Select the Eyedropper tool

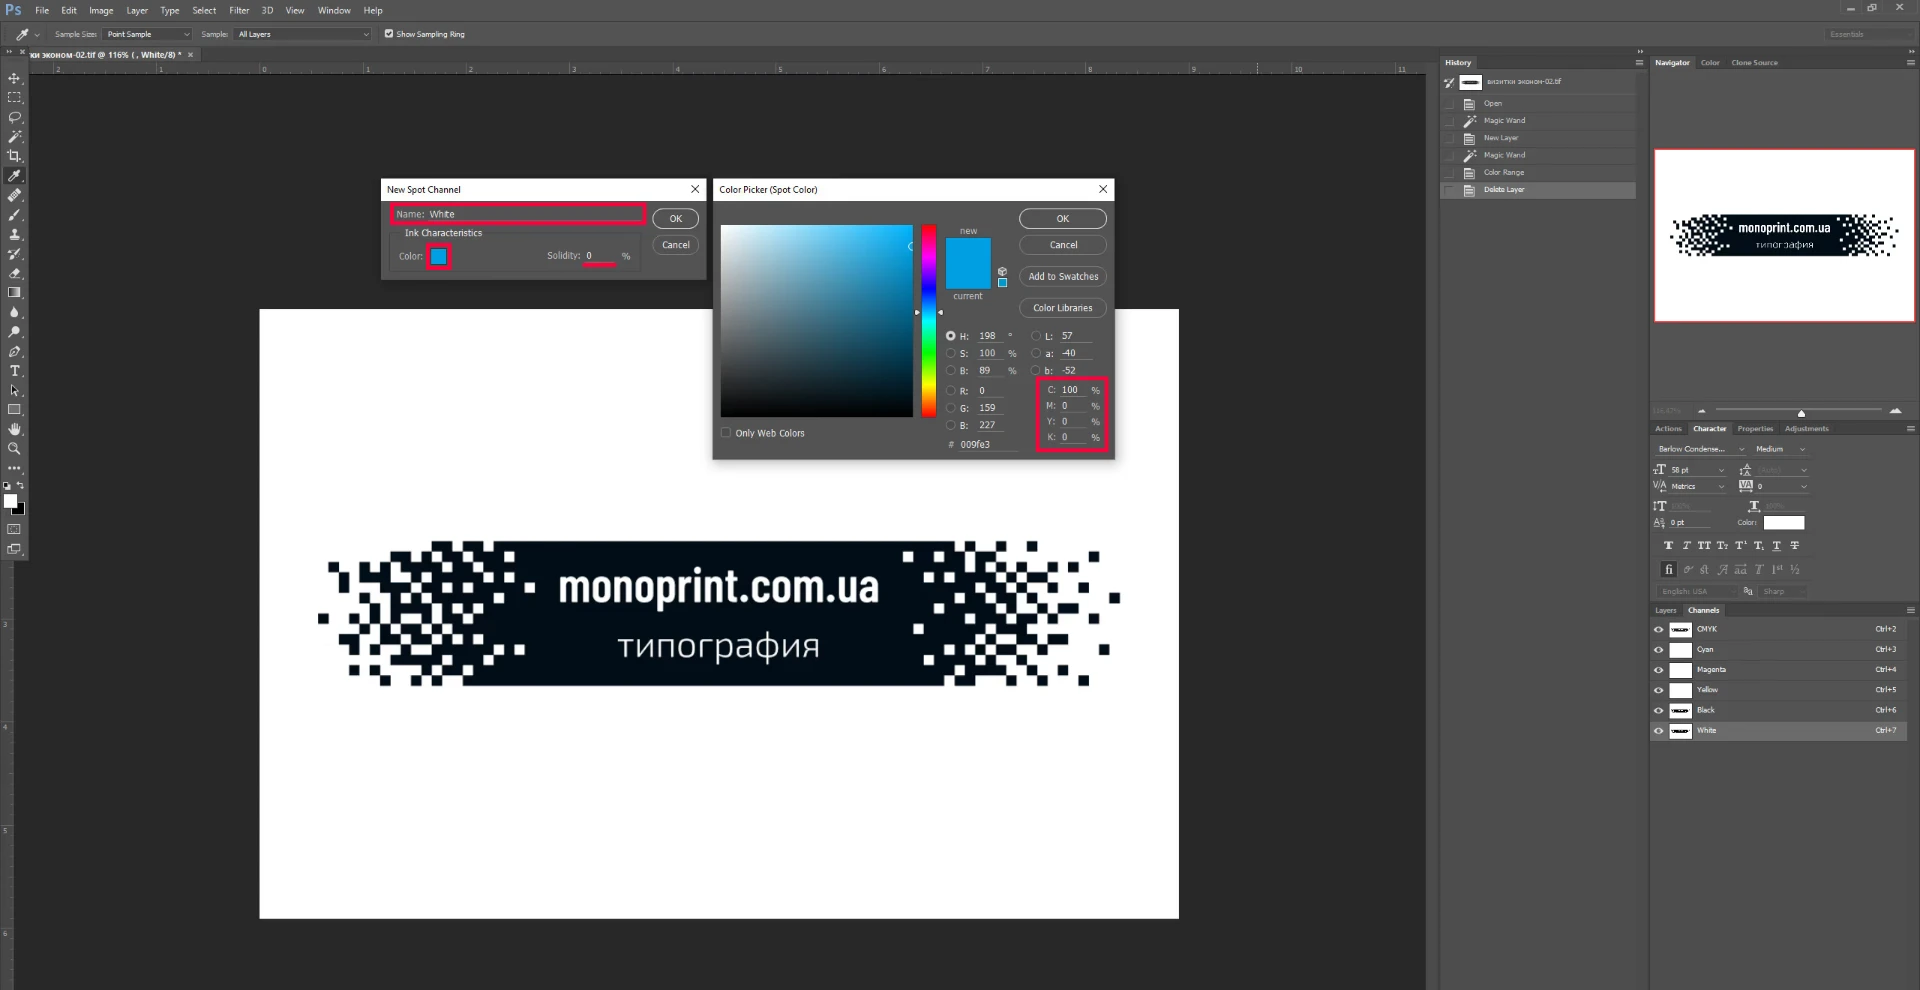click(x=14, y=176)
